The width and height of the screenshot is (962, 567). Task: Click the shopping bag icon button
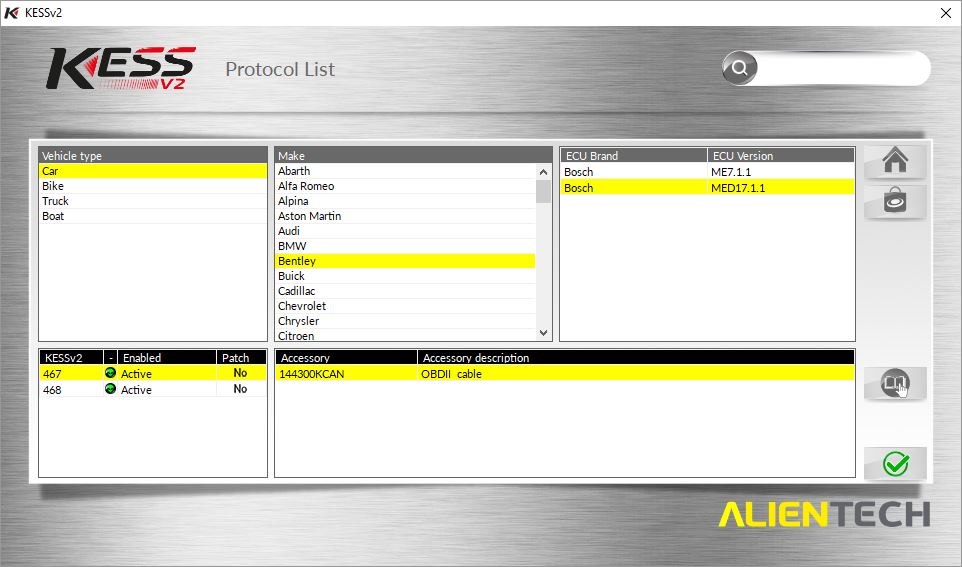[894, 201]
